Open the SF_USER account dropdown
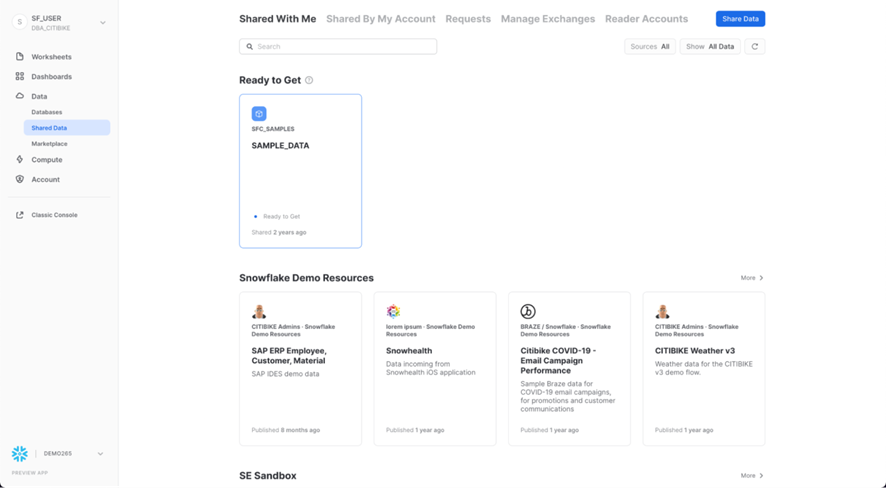 (102, 23)
